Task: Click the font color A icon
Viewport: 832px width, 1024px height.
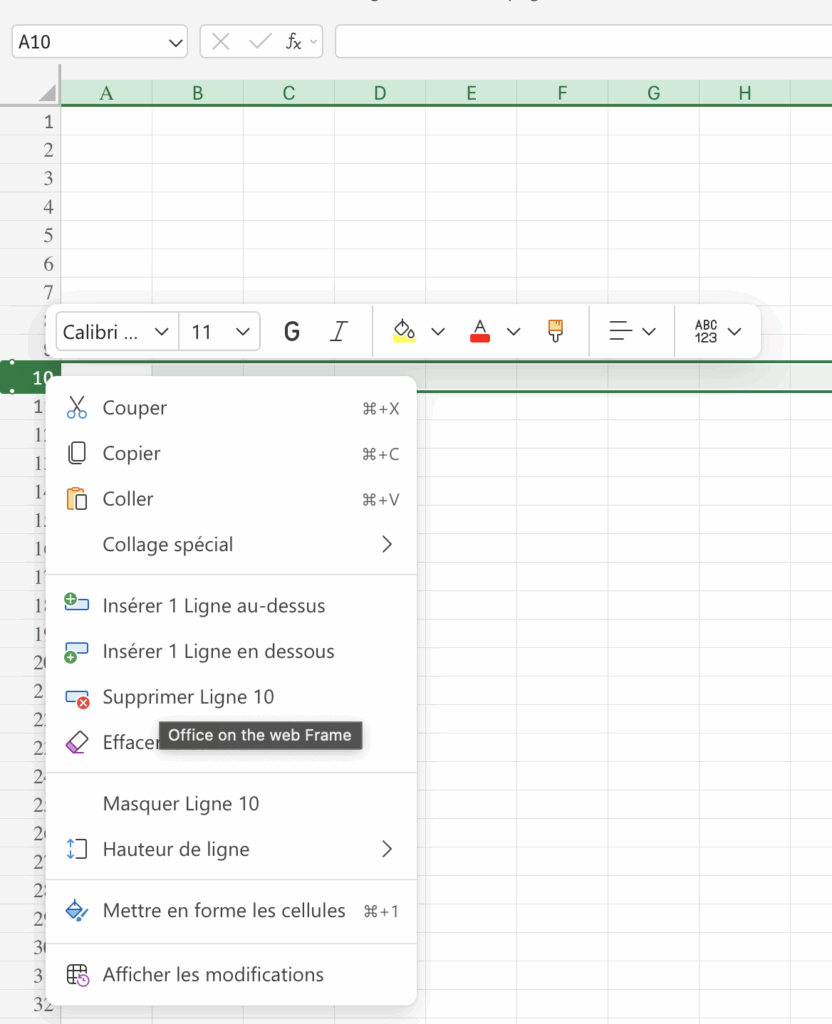Action: pyautogui.click(x=480, y=331)
